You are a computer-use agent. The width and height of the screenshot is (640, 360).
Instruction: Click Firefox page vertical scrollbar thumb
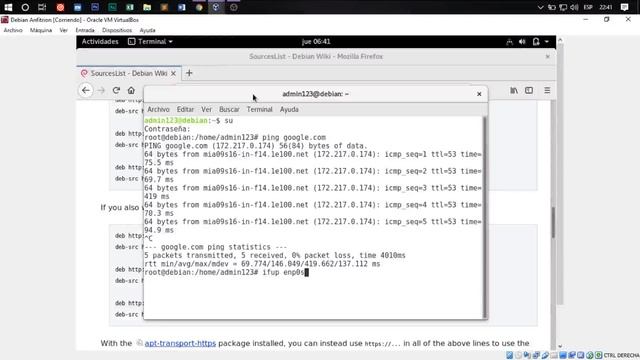553,222
